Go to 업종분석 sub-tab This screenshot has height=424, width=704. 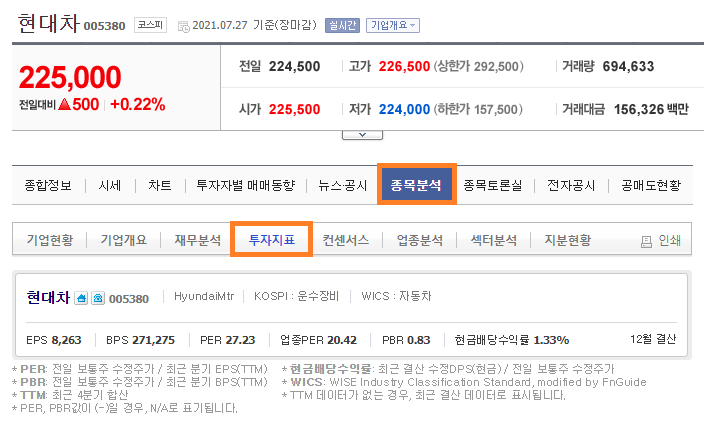click(x=420, y=240)
